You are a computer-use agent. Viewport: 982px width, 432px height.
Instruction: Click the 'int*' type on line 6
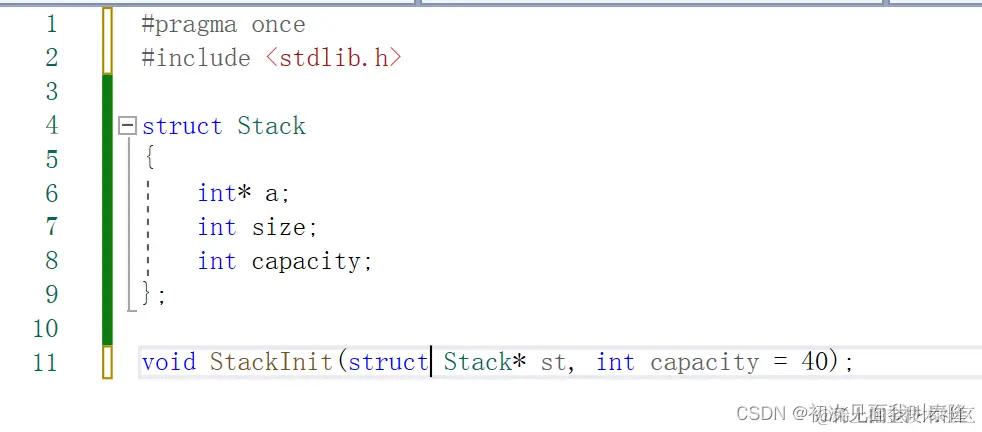pos(224,193)
